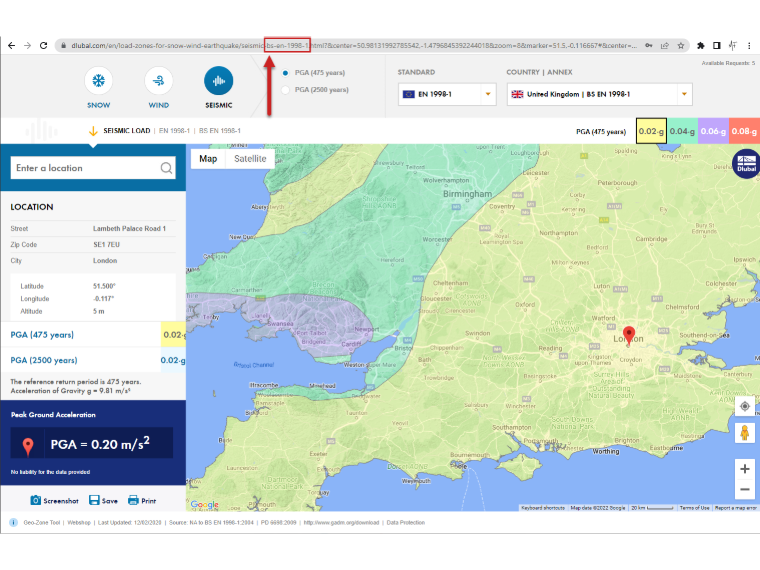The width and height of the screenshot is (760, 570).
Task: Click the info icon in footer
Action: 14,522
